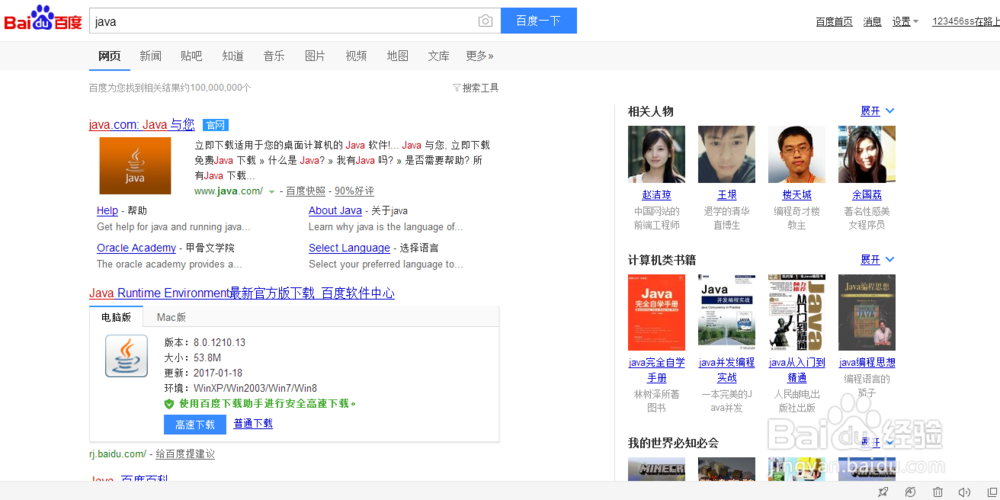
Task: Click the window layers icon in status bar
Action: pos(992,492)
